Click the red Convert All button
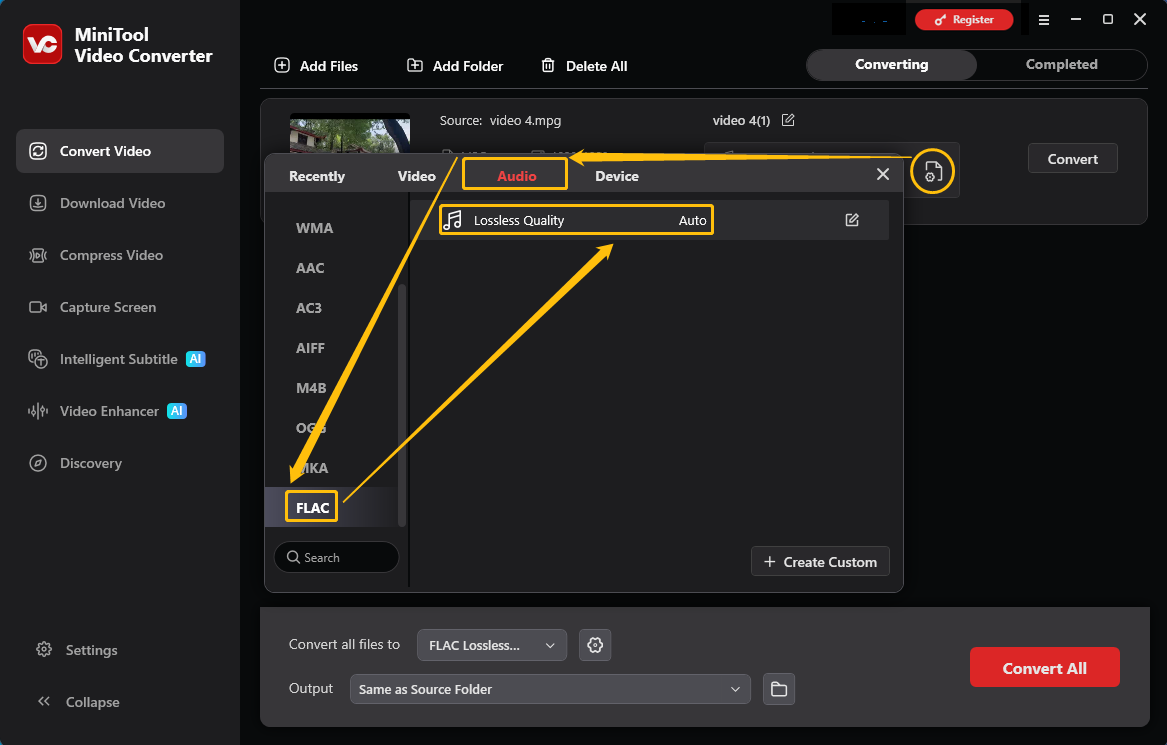 click(x=1044, y=668)
